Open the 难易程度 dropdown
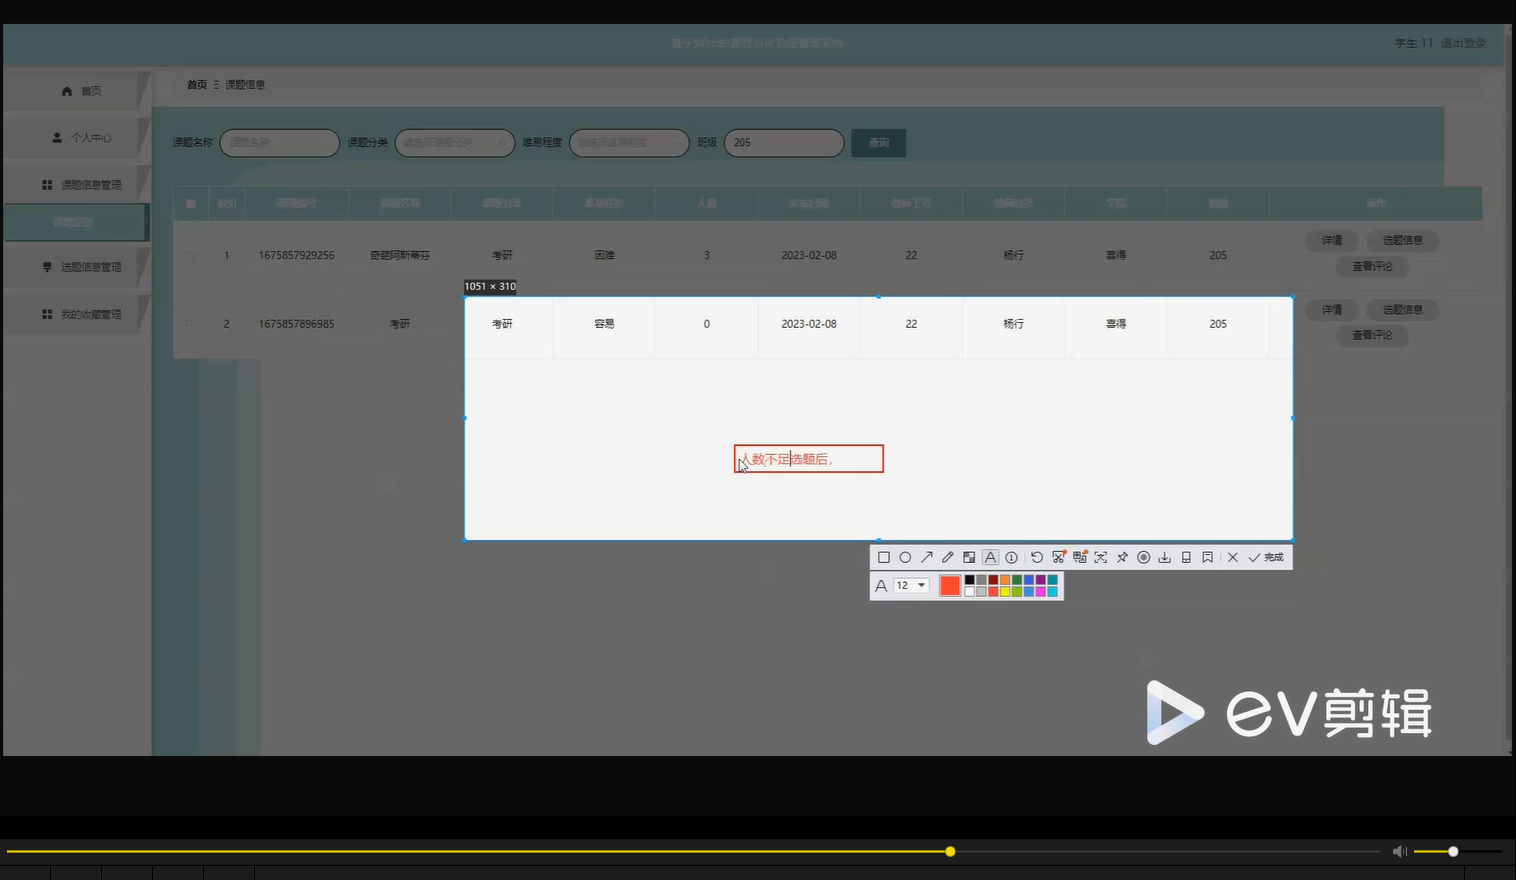Viewport: 1516px width, 880px height. point(629,143)
